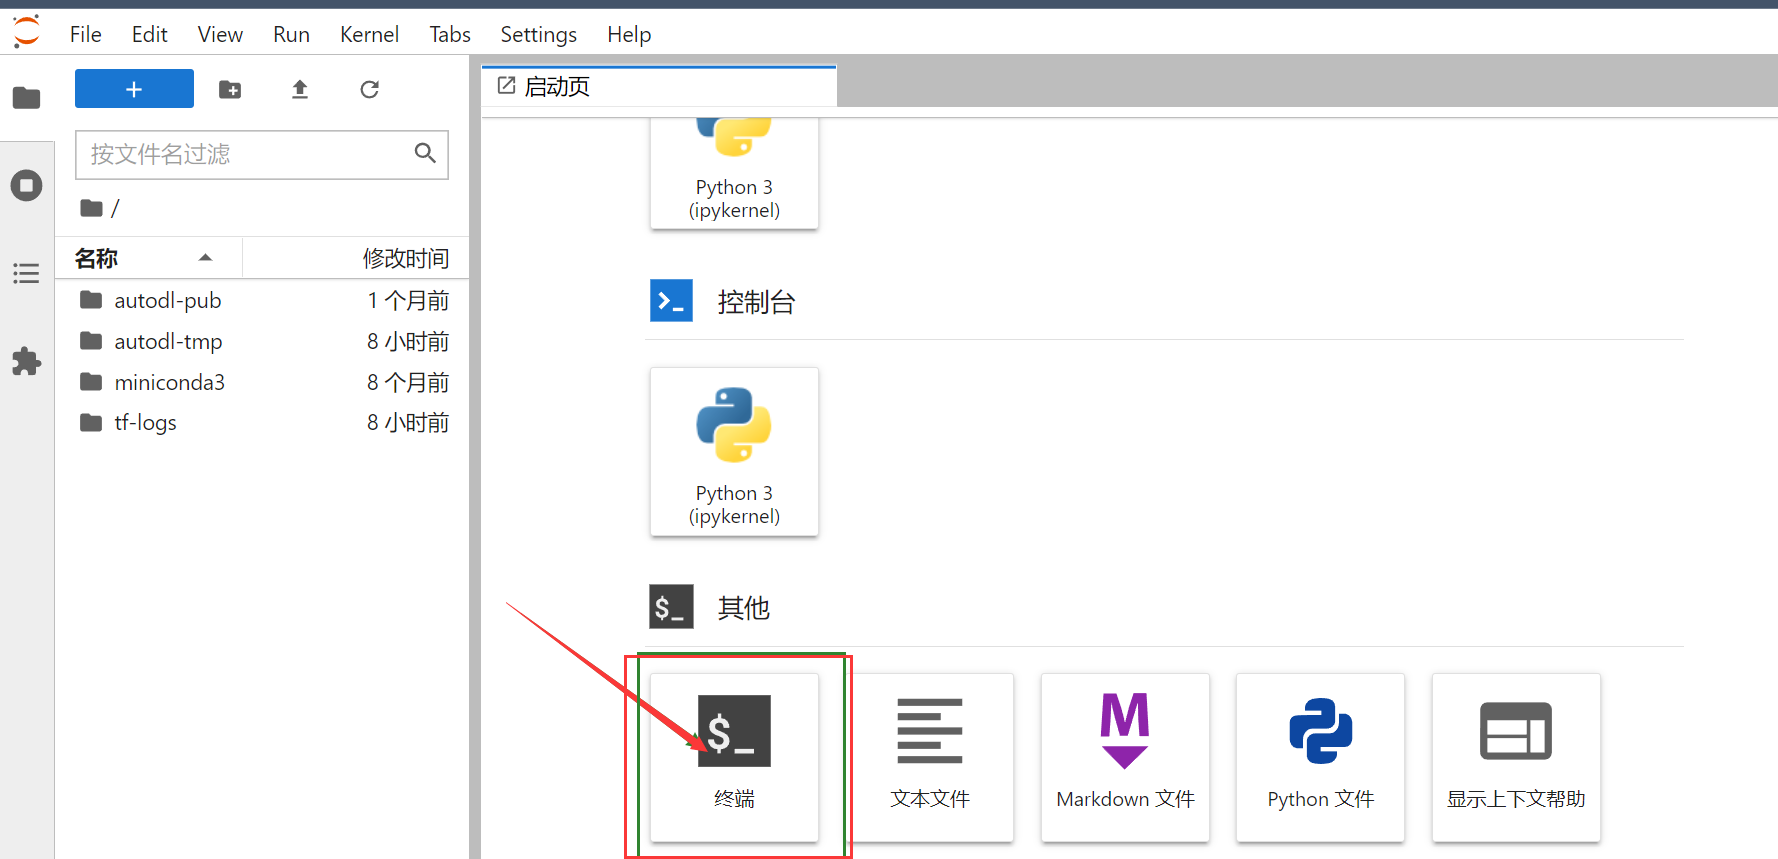Create a new folder via toolbar icon
The image size is (1778, 859).
(230, 90)
